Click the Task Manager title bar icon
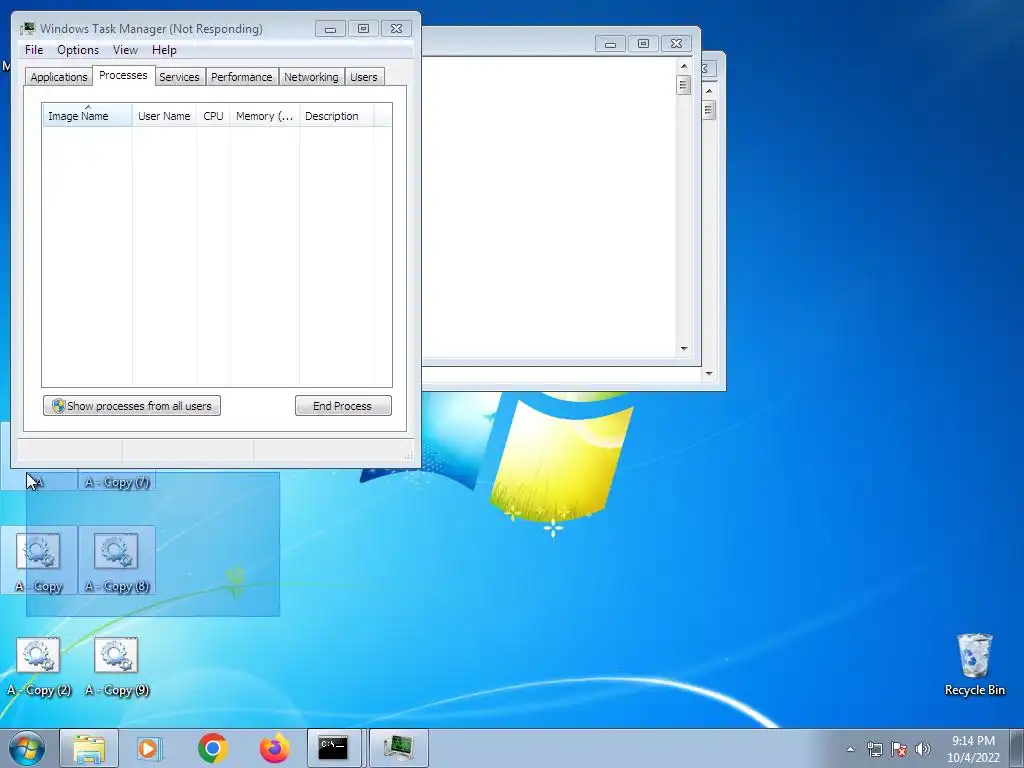1024x768 pixels. (x=27, y=29)
